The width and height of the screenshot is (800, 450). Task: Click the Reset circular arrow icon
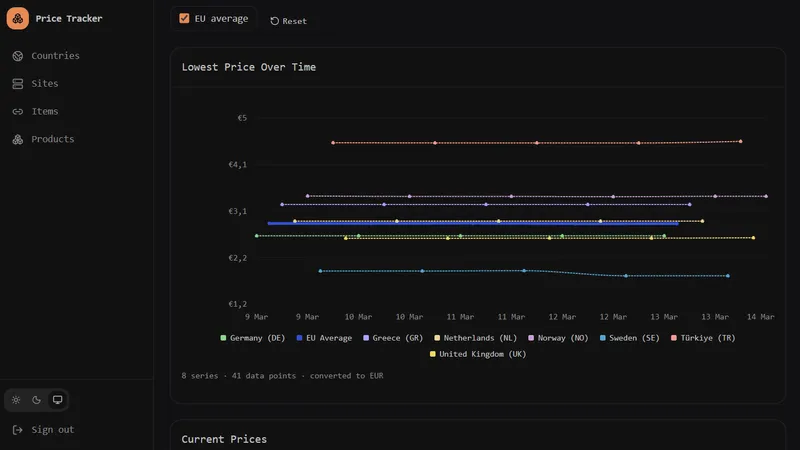tap(274, 21)
